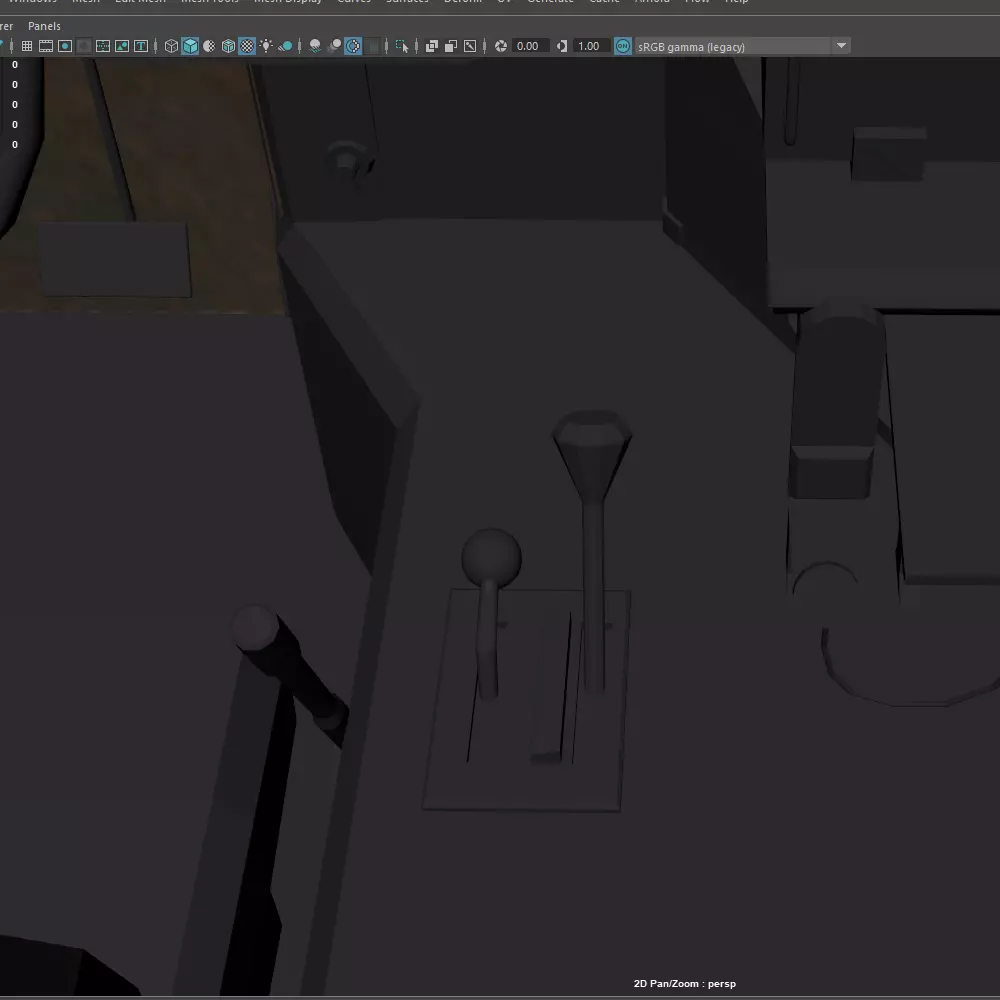
Task: Open the Panels menu
Action: click(x=44, y=26)
